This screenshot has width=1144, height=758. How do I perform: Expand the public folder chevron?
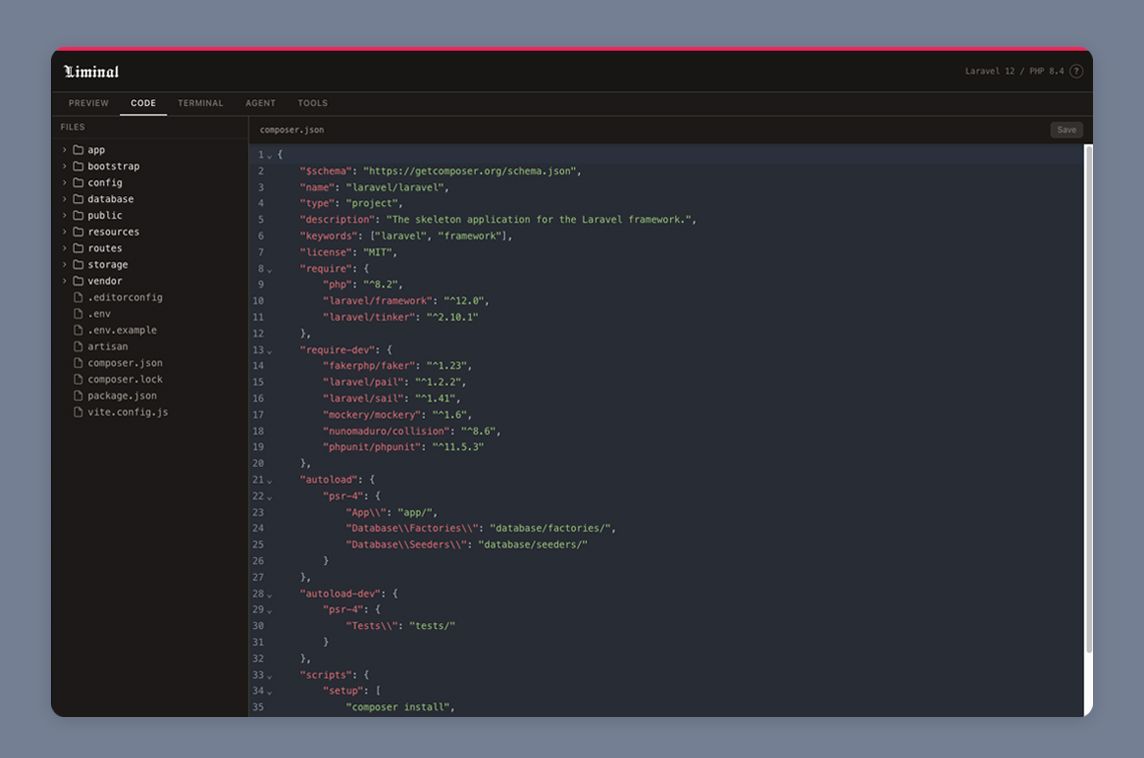(64, 215)
